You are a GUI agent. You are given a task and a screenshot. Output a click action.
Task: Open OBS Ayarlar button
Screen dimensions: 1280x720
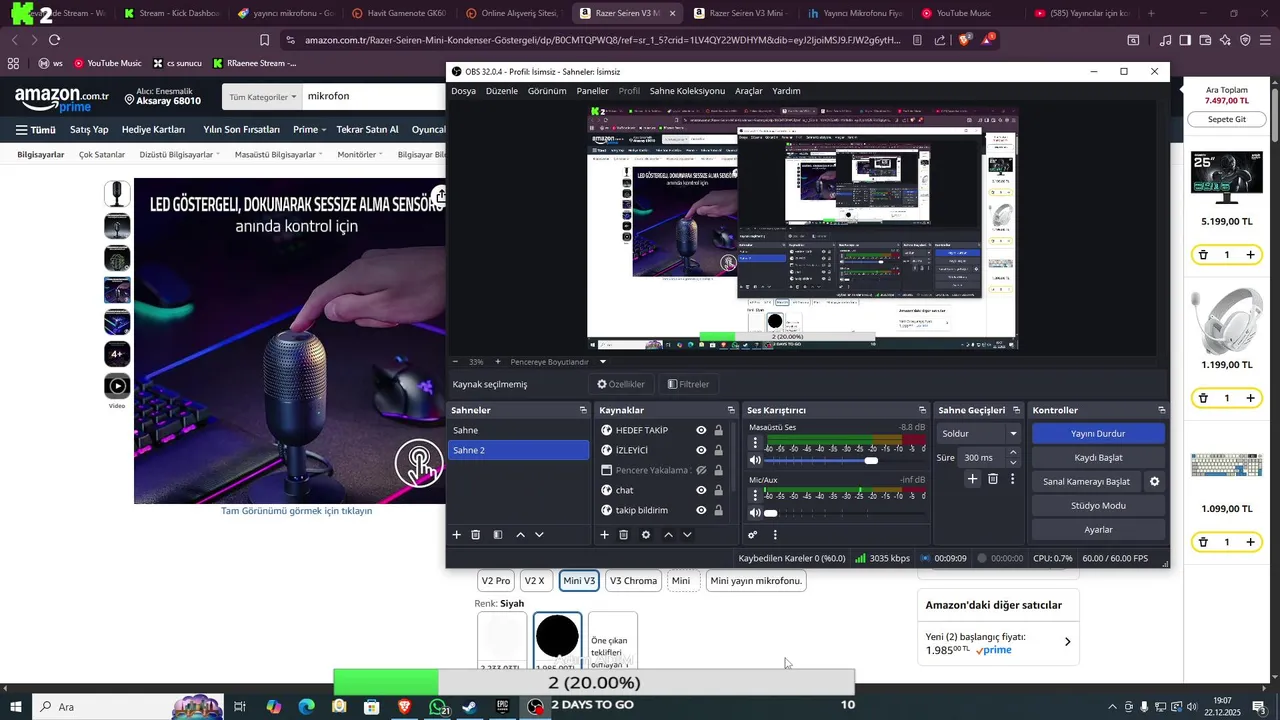[1098, 530]
